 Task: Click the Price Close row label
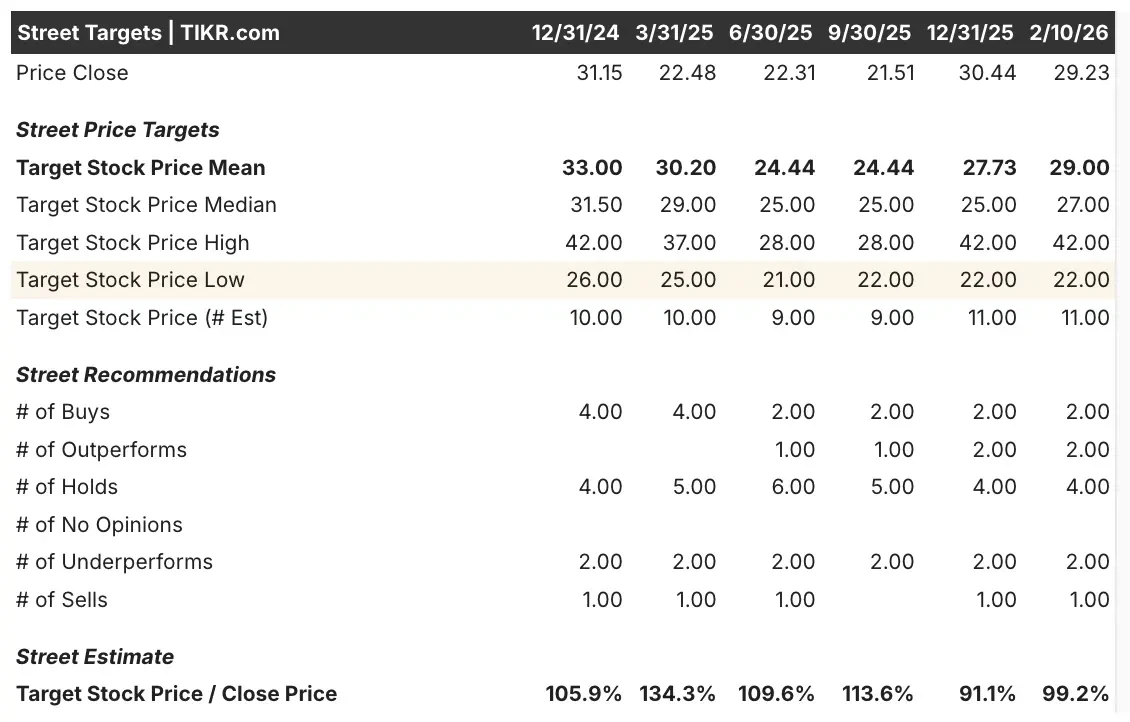(72, 73)
